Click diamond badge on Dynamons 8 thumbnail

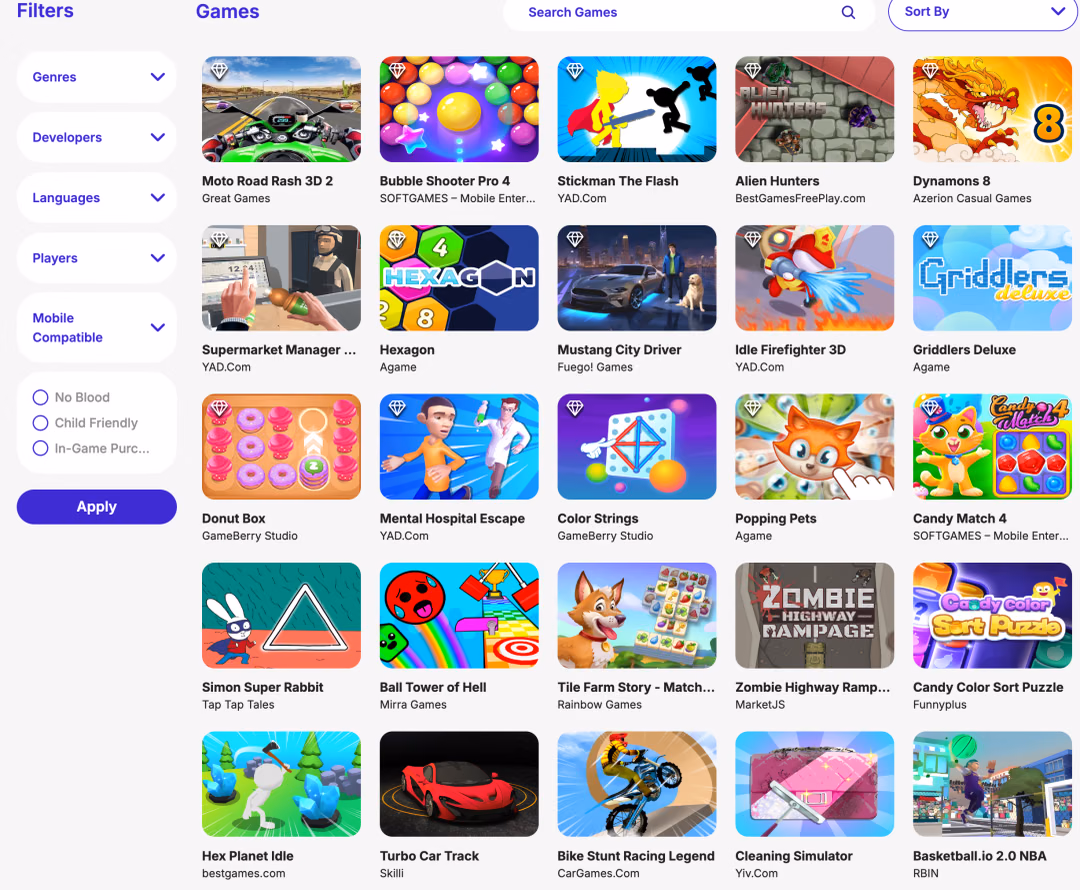coord(930,70)
